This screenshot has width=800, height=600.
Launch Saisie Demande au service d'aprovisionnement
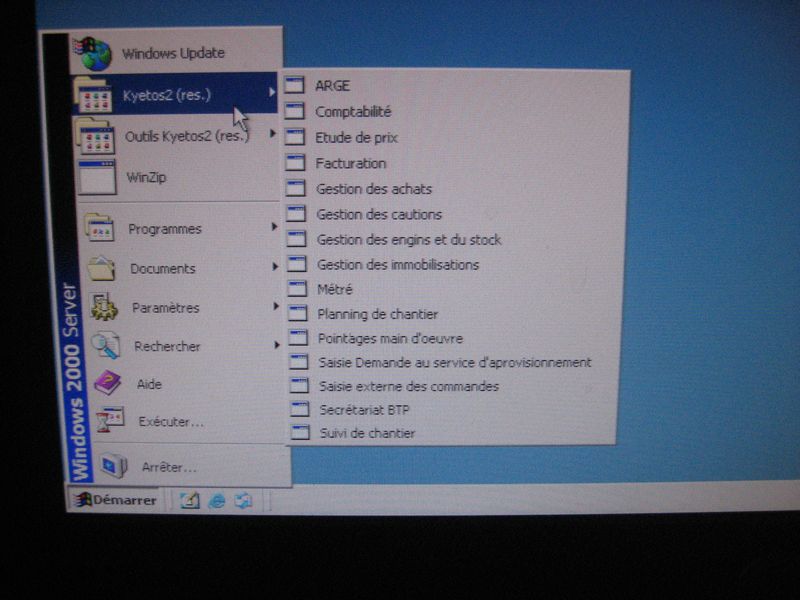pyautogui.click(x=454, y=362)
